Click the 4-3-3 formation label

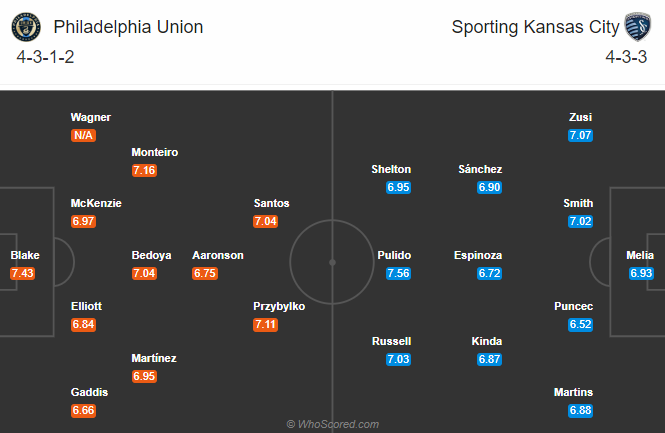(x=626, y=57)
